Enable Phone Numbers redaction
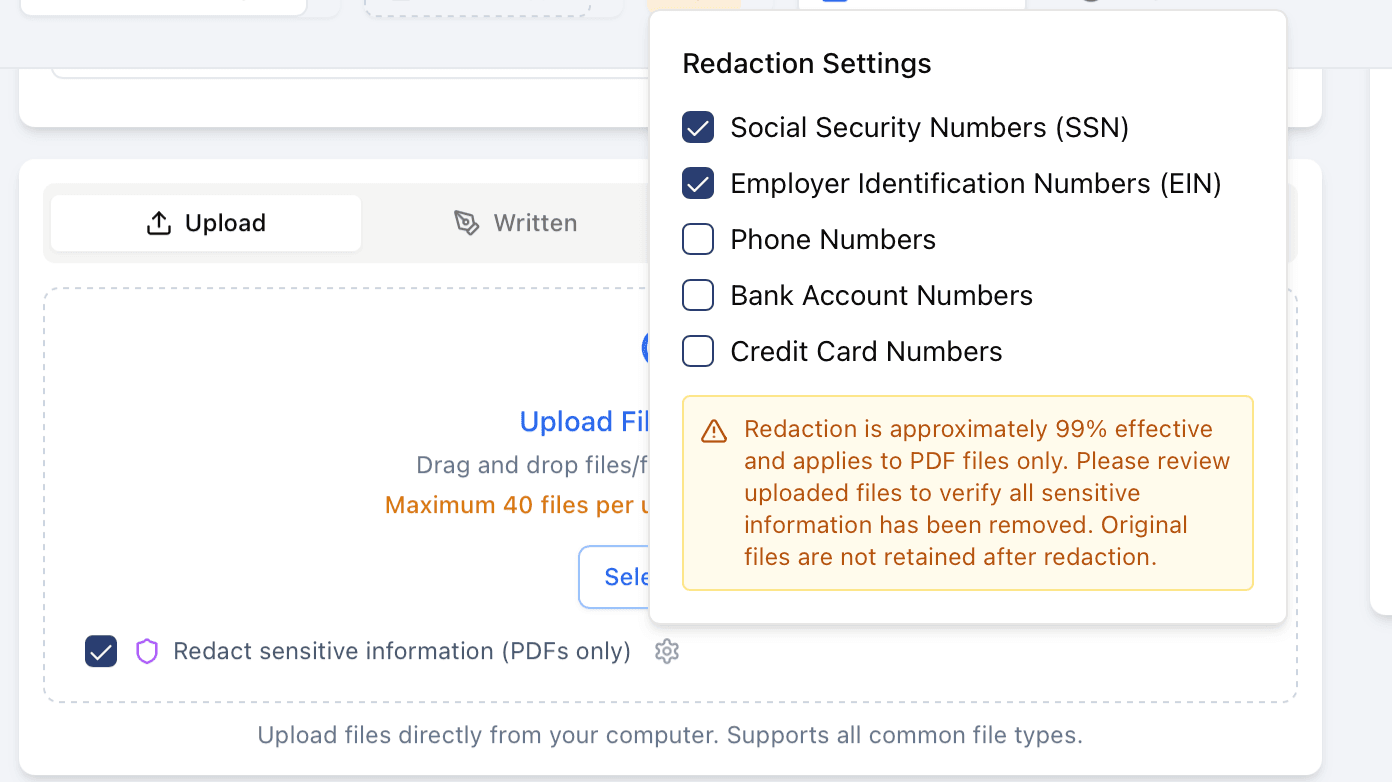Image resolution: width=1392 pixels, height=782 pixels. pos(698,239)
